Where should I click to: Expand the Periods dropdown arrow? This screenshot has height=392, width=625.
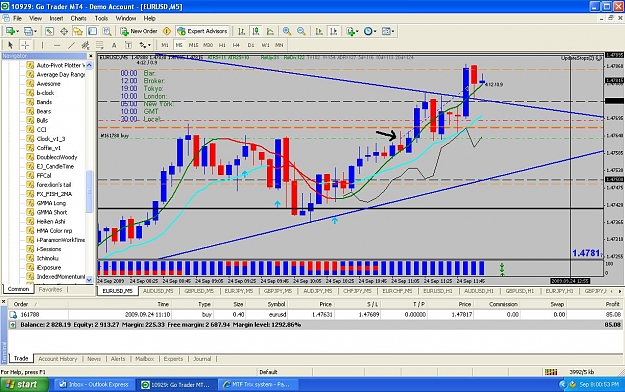coord(375,31)
